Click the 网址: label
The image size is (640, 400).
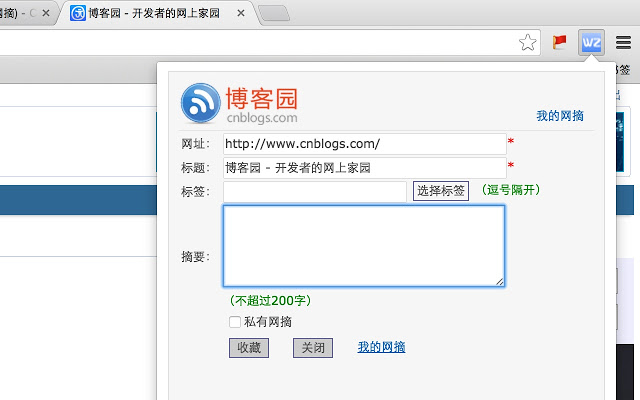(x=196, y=144)
